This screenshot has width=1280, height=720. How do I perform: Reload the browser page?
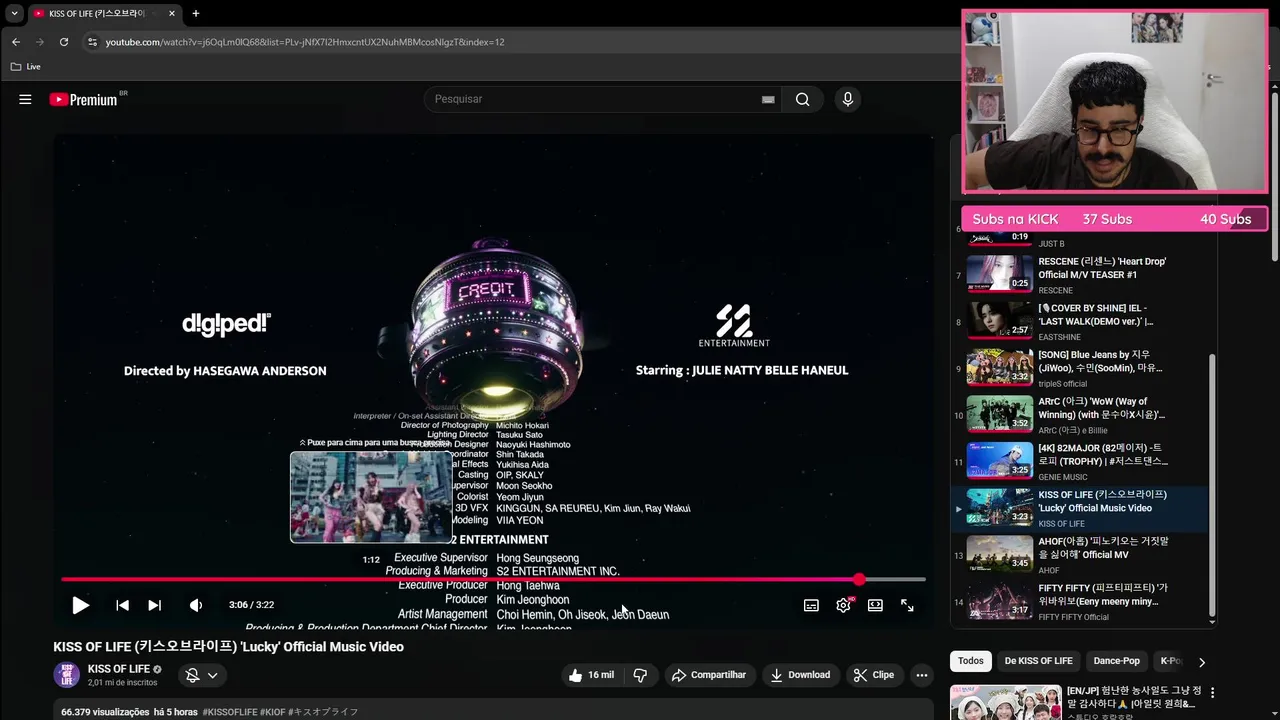[64, 42]
